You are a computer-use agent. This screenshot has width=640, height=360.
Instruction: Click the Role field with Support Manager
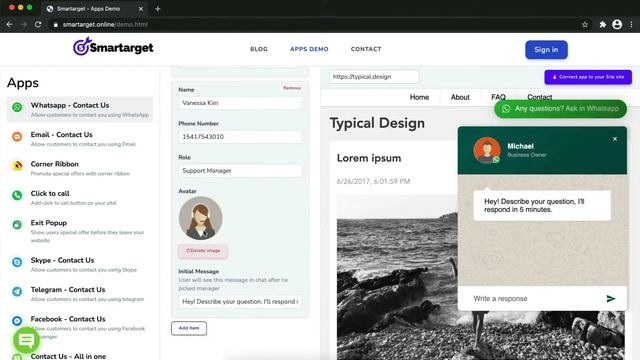tap(240, 171)
